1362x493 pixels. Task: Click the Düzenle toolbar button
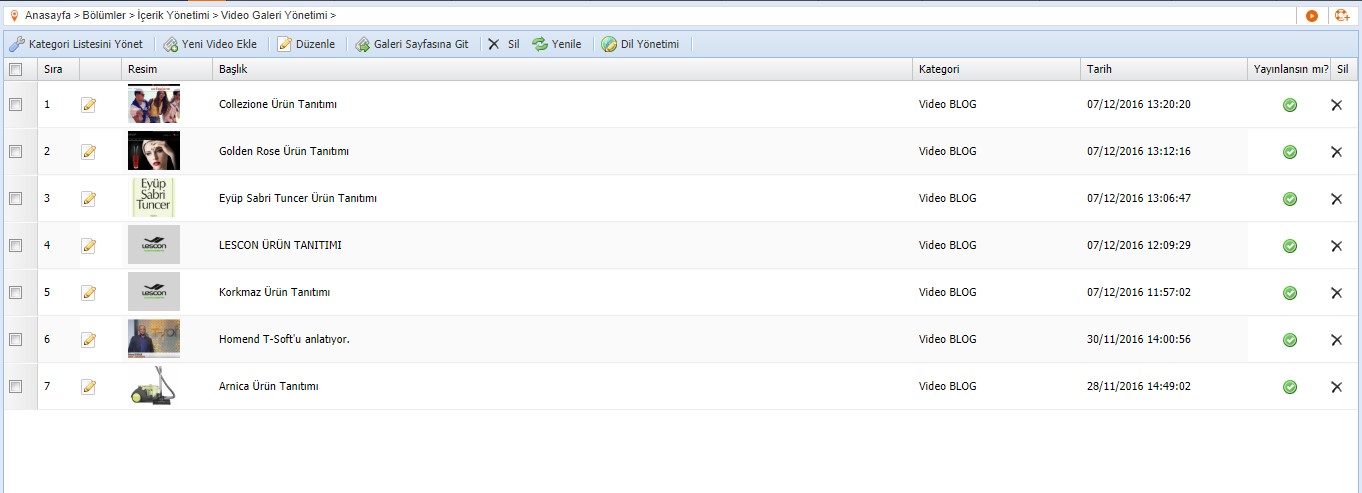(306, 44)
